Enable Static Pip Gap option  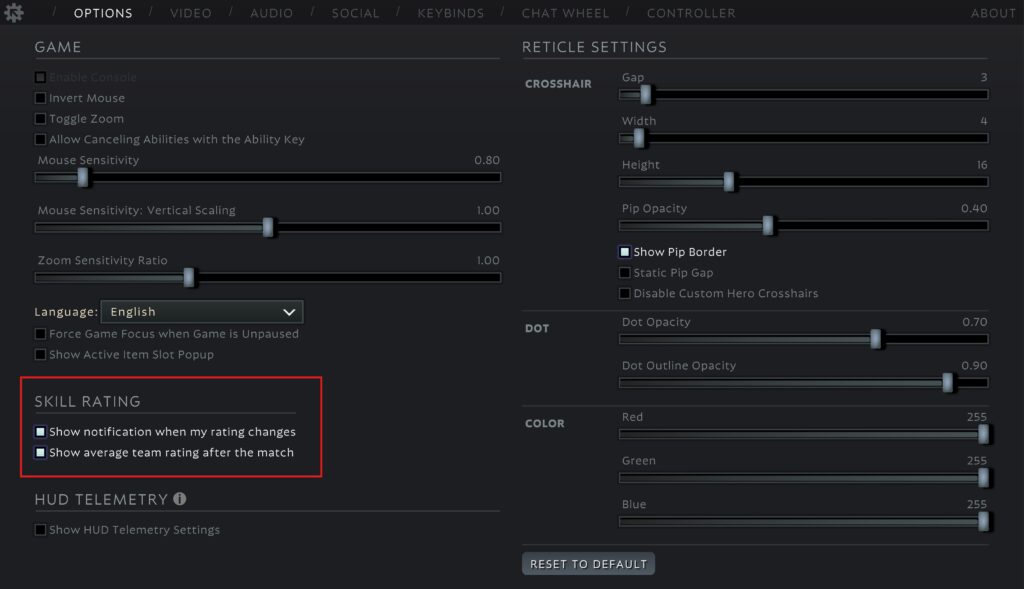point(625,273)
